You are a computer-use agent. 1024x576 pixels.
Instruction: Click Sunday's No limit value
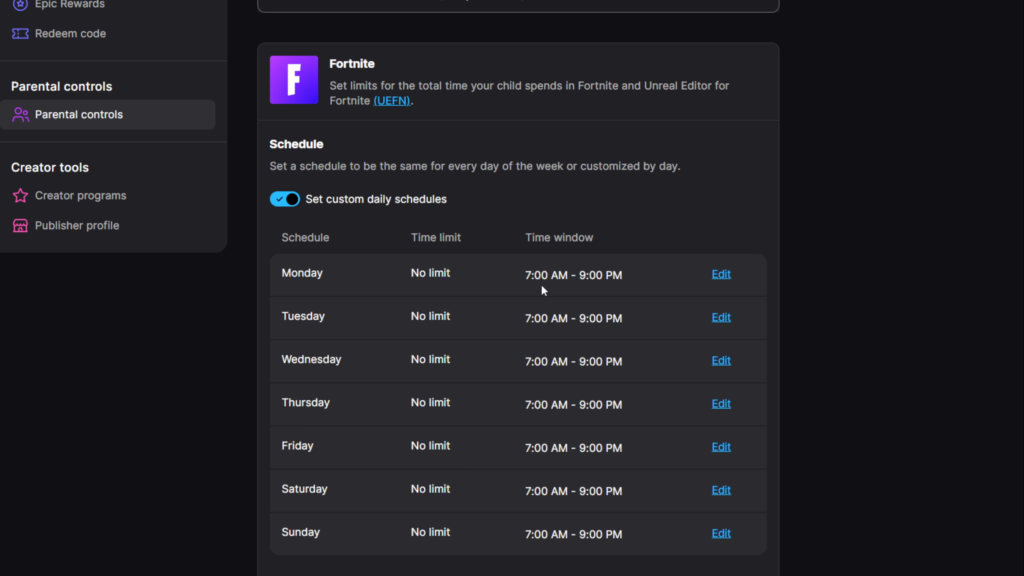pos(430,532)
